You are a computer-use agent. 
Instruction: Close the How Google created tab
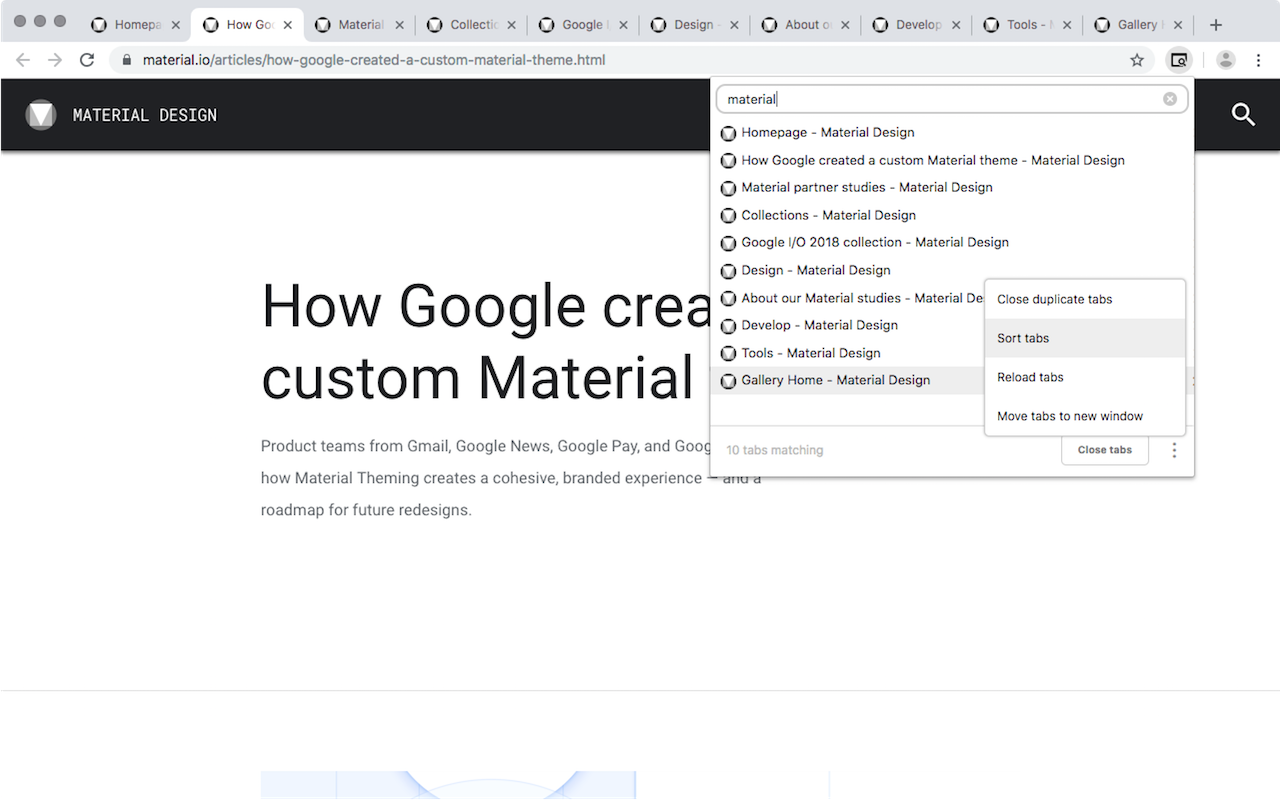tap(288, 25)
